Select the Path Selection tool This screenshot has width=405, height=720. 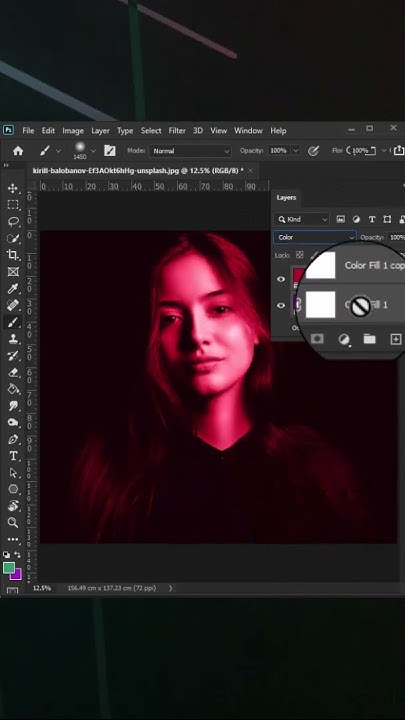tap(13, 472)
